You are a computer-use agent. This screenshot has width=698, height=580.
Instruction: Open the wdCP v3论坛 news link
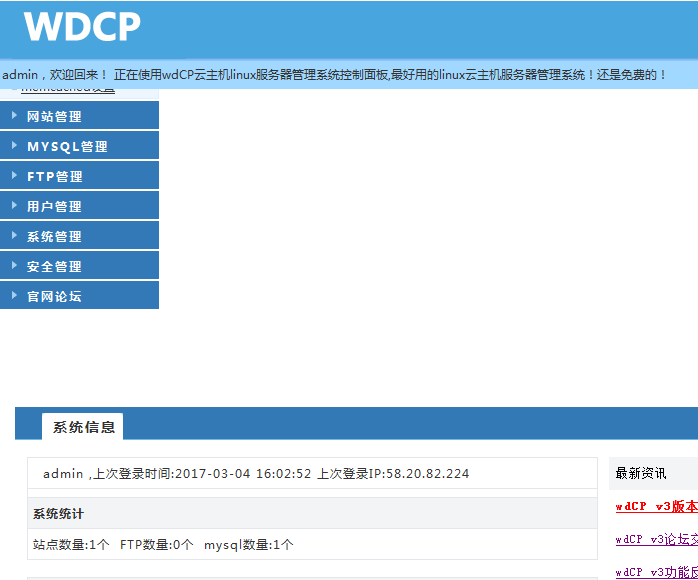click(657, 539)
